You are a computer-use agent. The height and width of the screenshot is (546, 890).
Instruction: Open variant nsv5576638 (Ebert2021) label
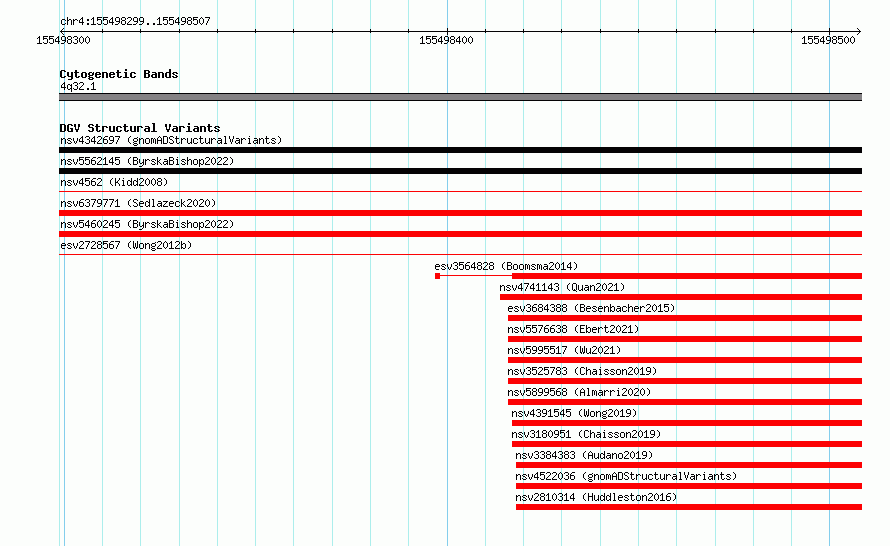(573, 329)
